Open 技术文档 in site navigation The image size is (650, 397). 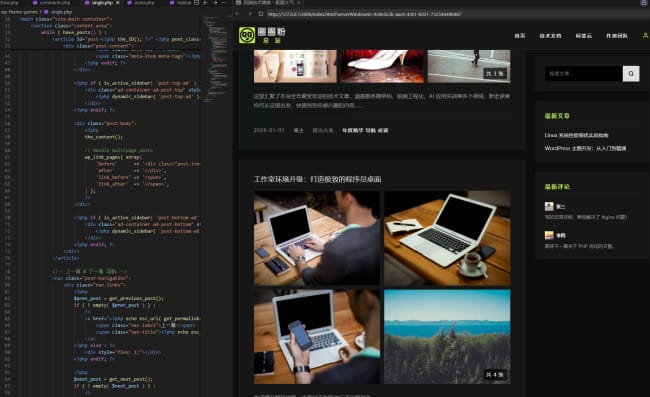[551, 36]
